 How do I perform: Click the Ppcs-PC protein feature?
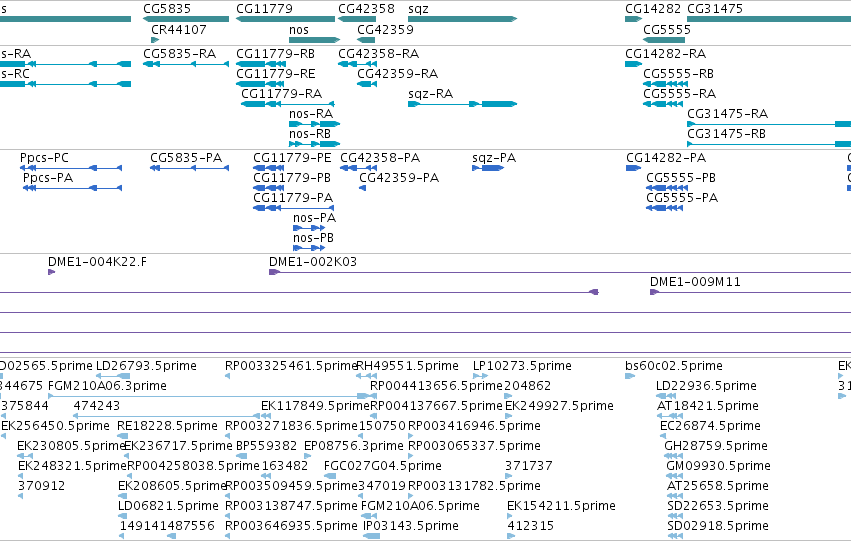point(71,168)
